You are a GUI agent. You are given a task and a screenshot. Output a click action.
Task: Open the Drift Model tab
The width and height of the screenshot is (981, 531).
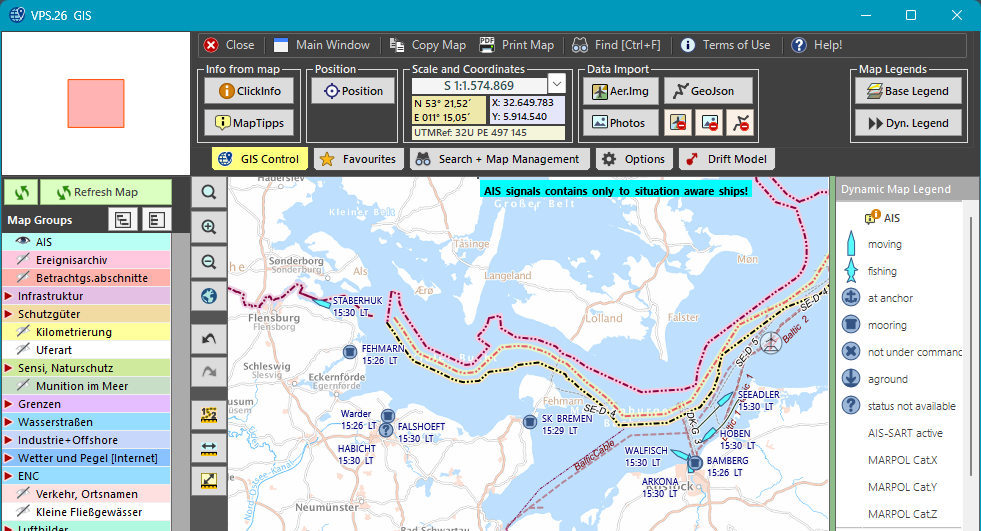click(x=727, y=159)
